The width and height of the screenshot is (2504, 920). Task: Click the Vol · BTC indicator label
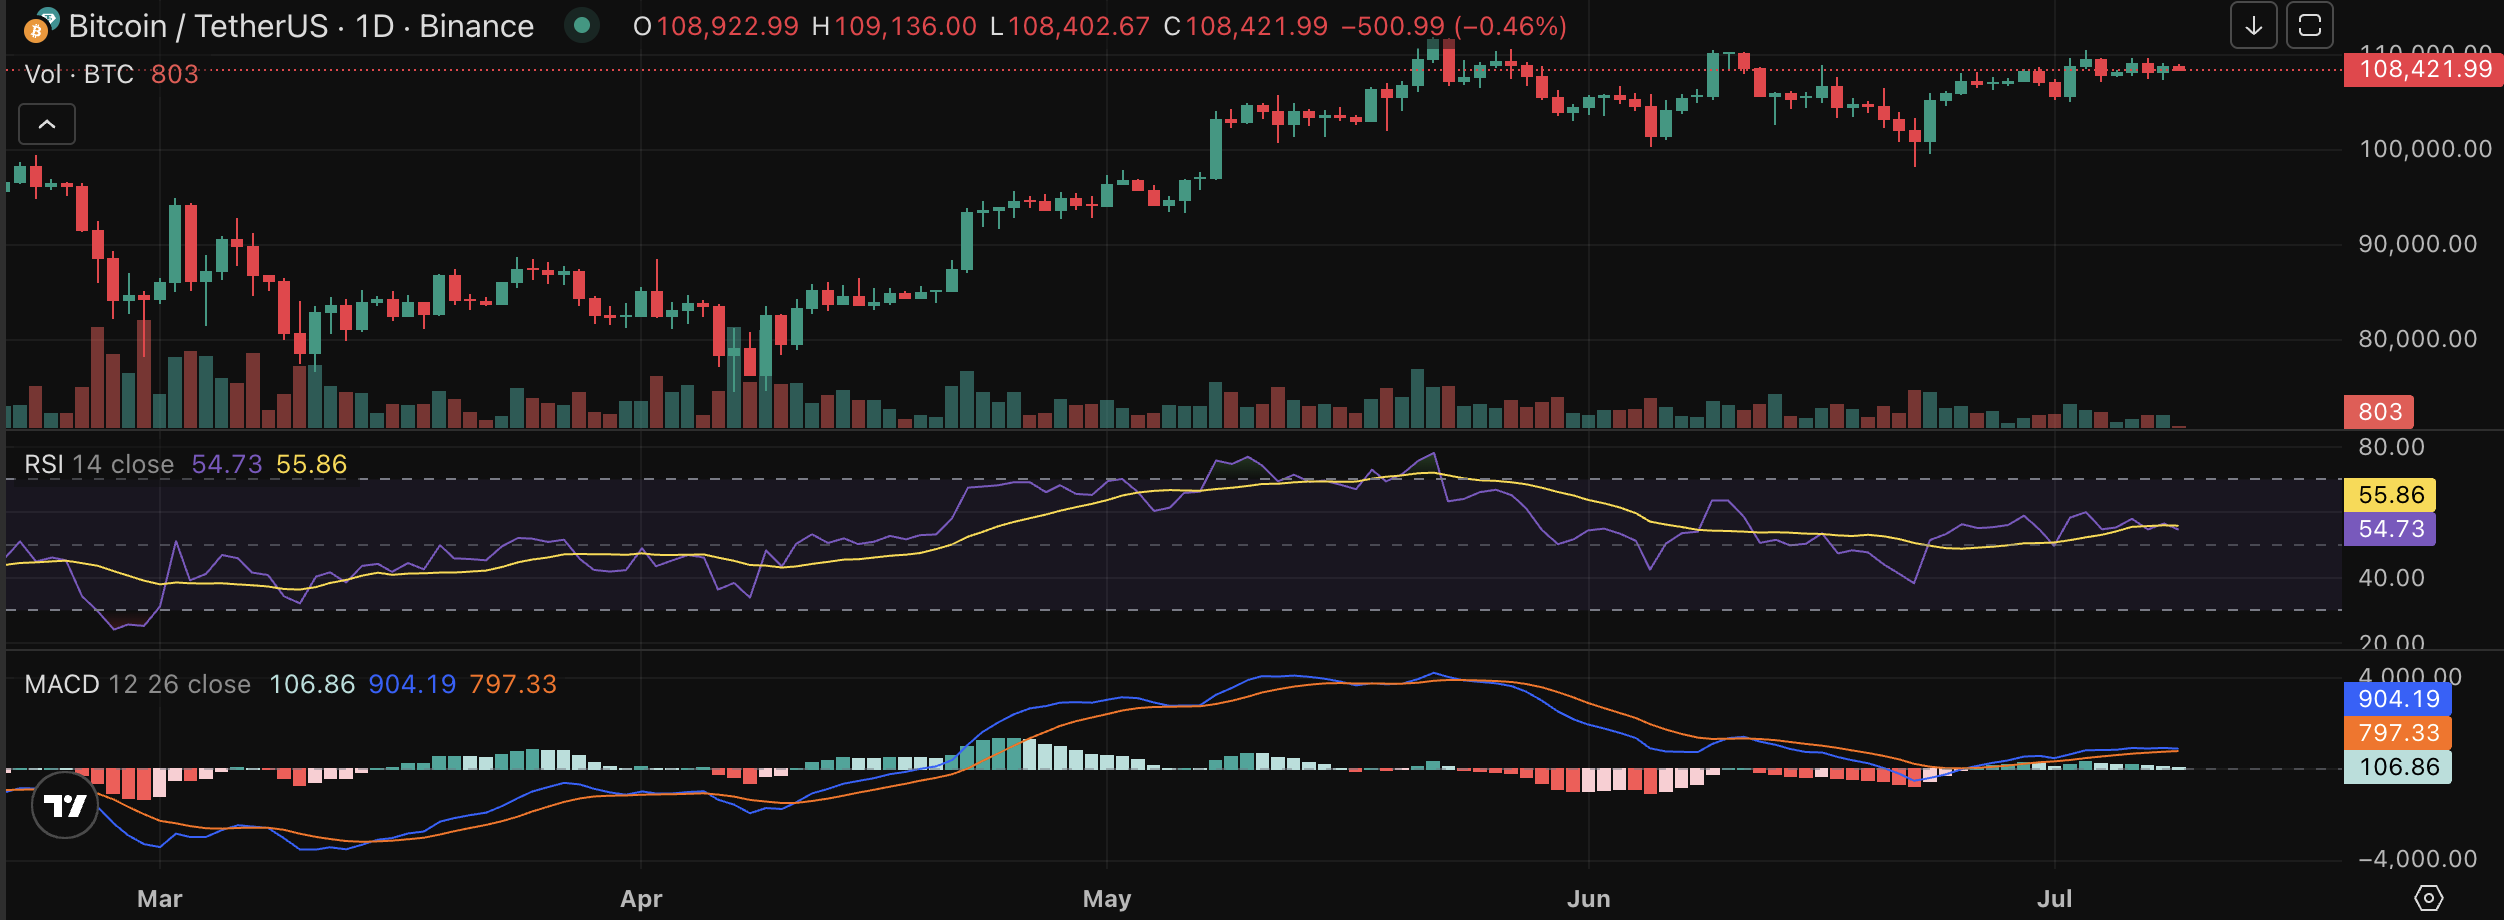[79, 74]
